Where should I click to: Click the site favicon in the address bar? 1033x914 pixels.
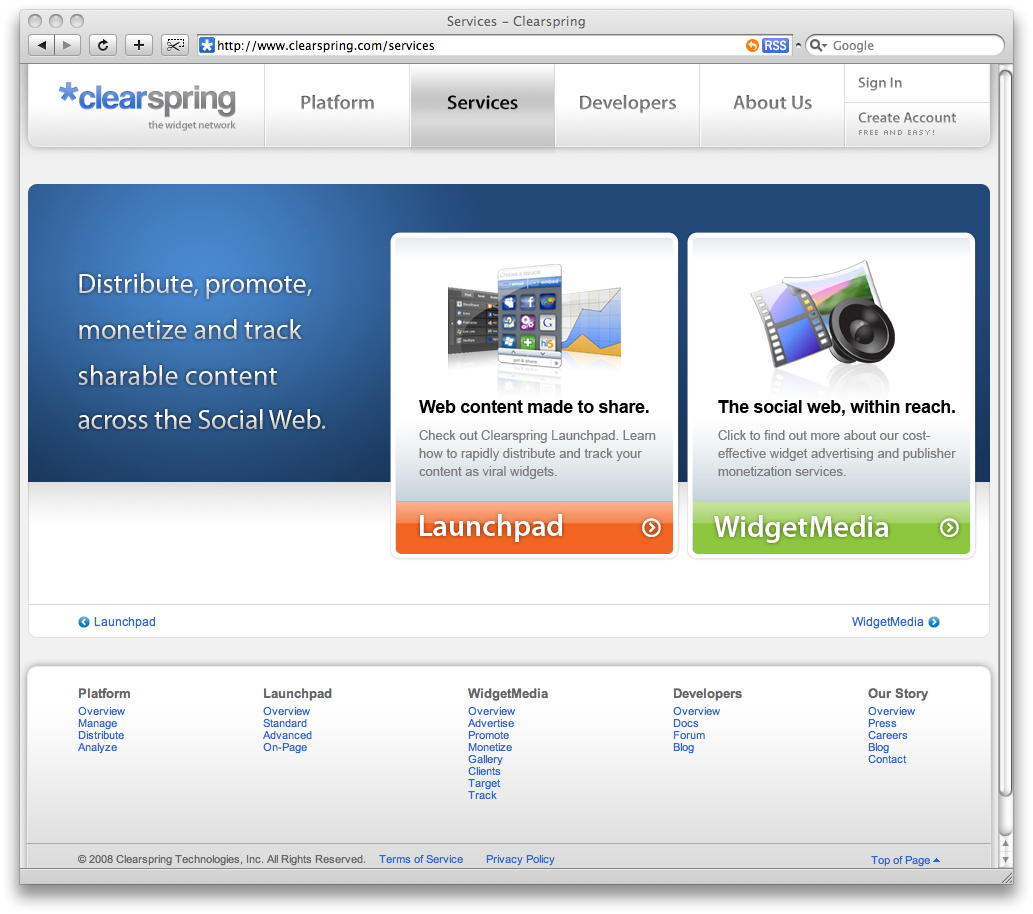207,45
